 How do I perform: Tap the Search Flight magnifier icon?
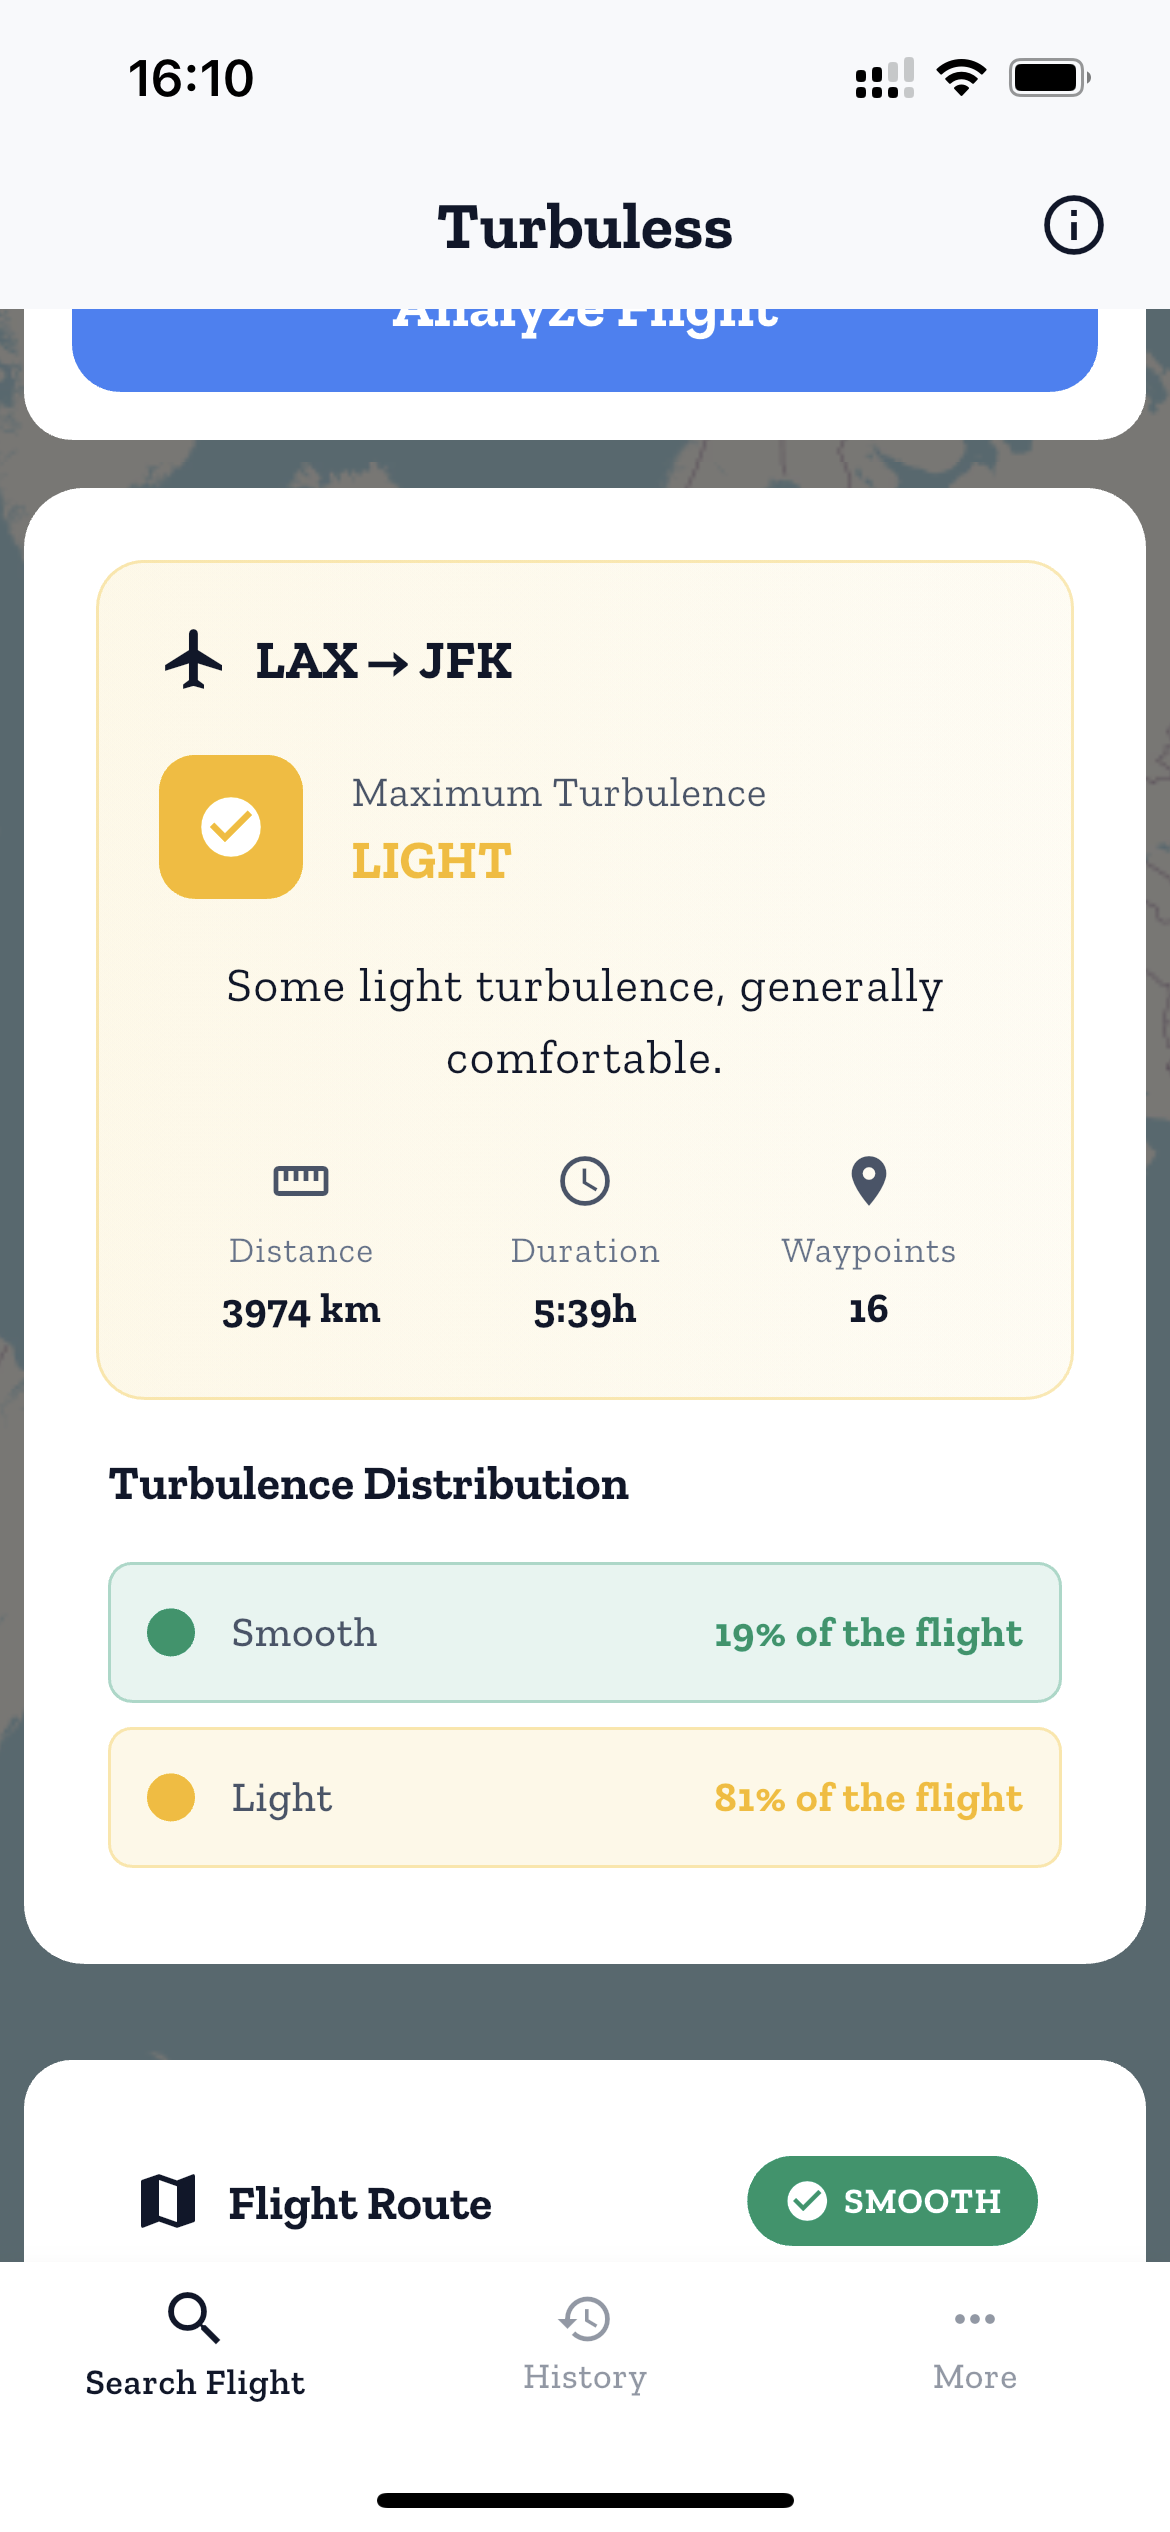[x=194, y=2318]
